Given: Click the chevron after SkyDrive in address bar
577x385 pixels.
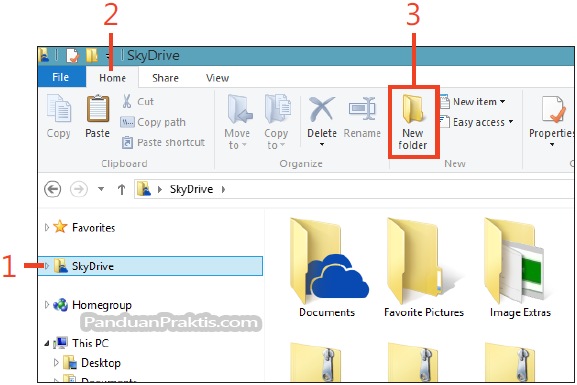Looking at the screenshot, I should pos(223,189).
